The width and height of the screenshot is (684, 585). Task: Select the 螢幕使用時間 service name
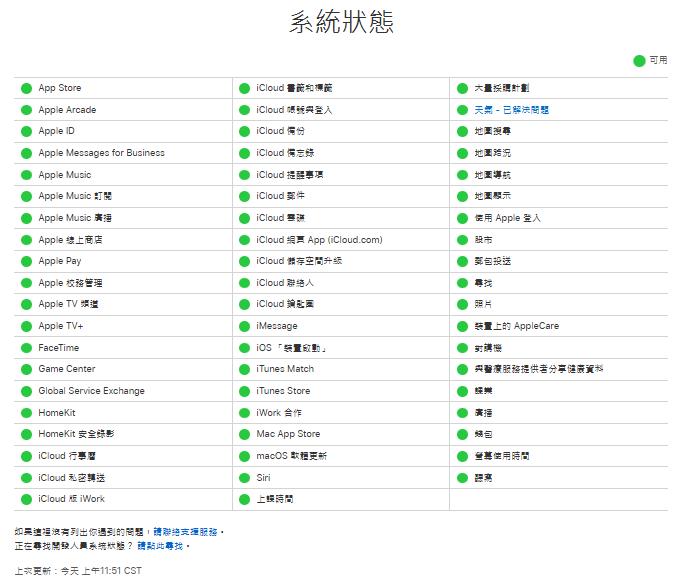[502, 456]
